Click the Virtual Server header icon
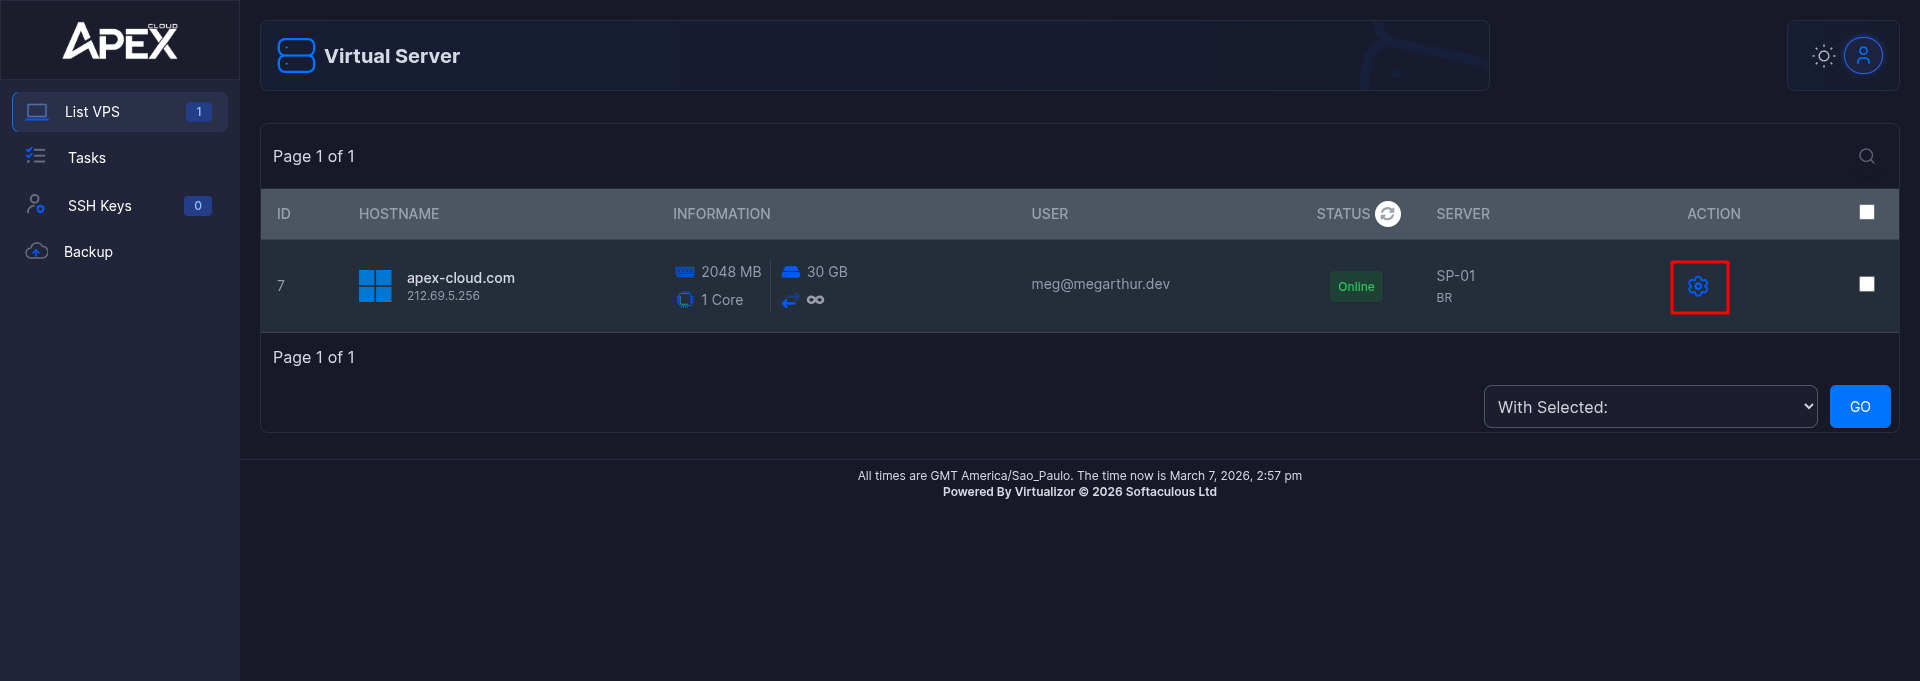 pos(296,56)
